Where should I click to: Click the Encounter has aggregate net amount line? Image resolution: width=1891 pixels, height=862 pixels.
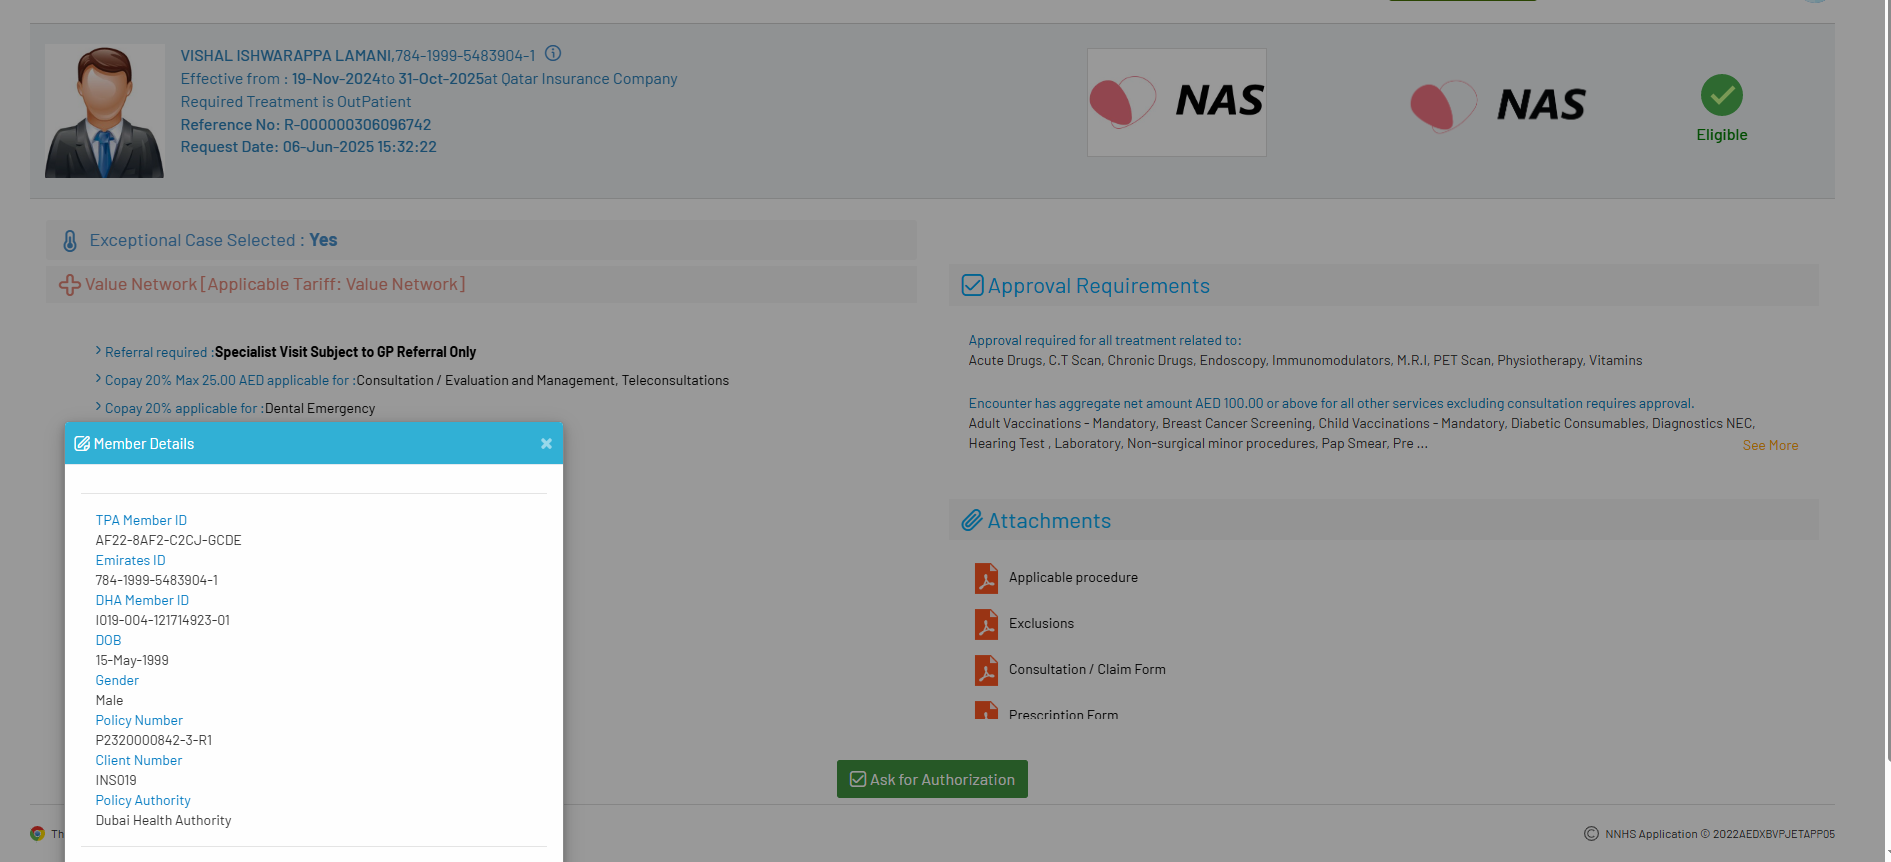(x=1331, y=404)
